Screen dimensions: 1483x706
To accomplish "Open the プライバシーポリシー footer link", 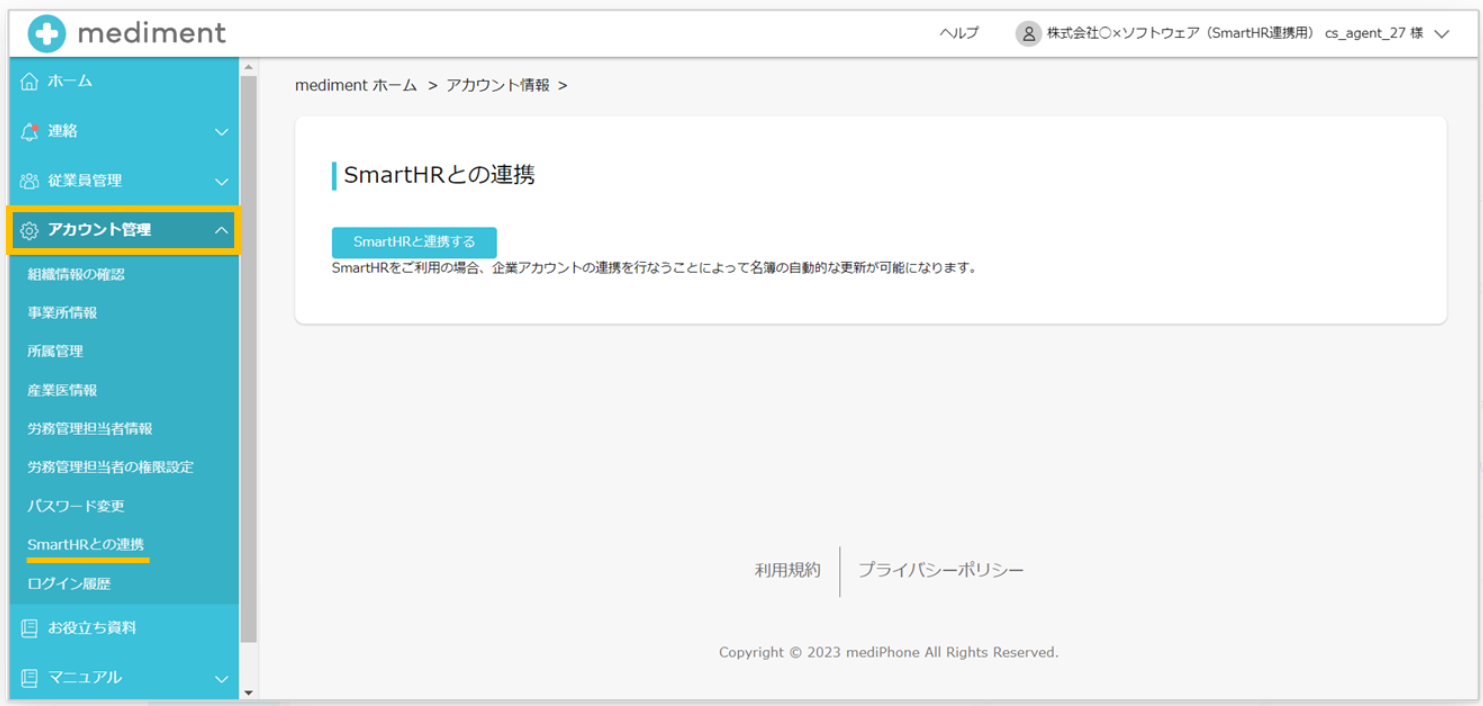I will [941, 570].
